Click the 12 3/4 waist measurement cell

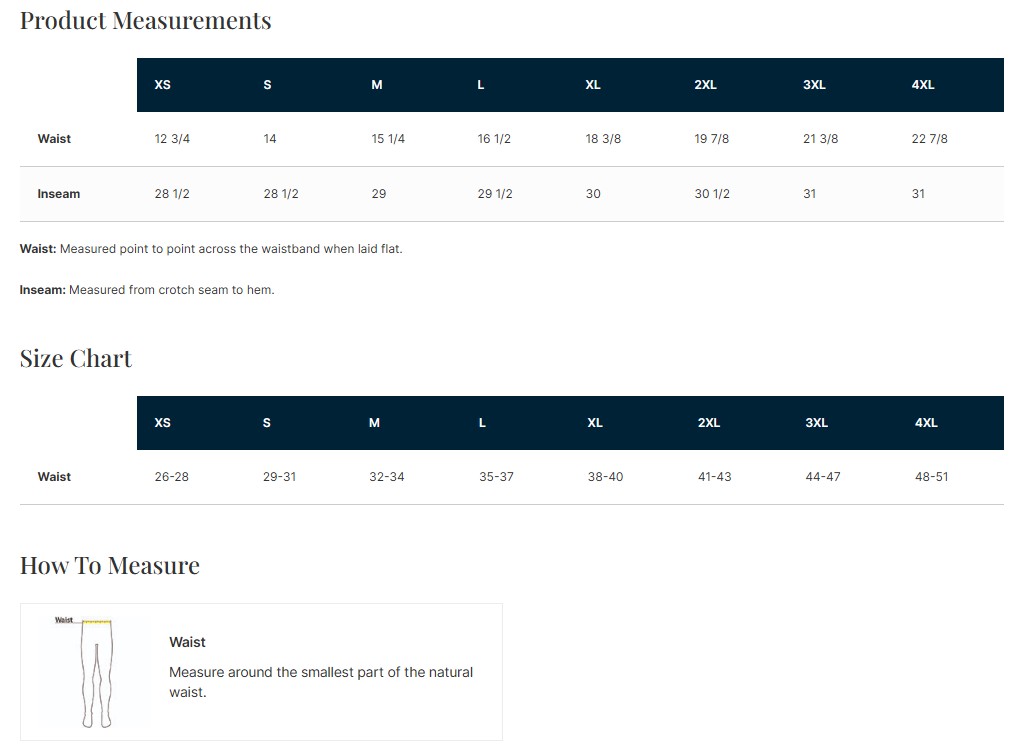[172, 139]
